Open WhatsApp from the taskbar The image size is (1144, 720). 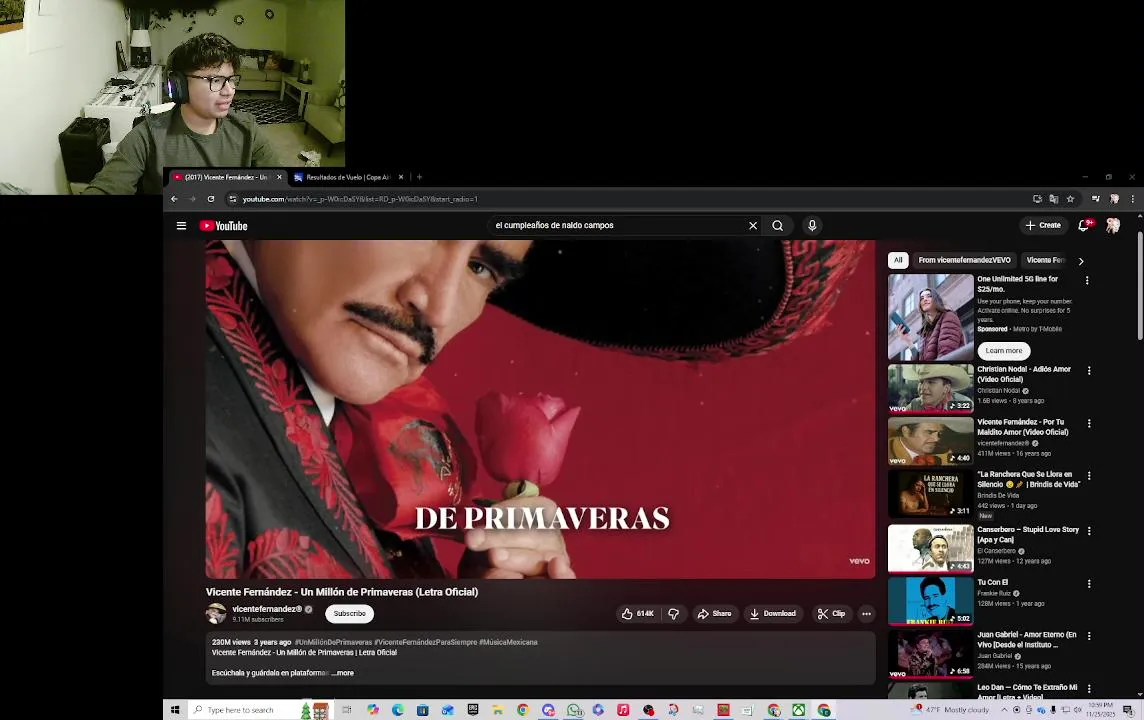[574, 710]
